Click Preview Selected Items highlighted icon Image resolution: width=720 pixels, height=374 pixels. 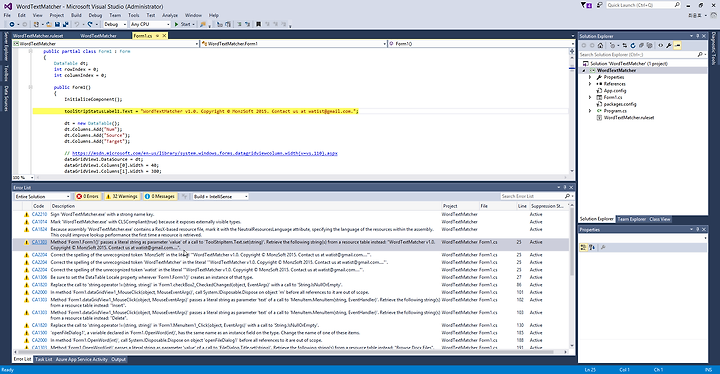click(x=678, y=45)
